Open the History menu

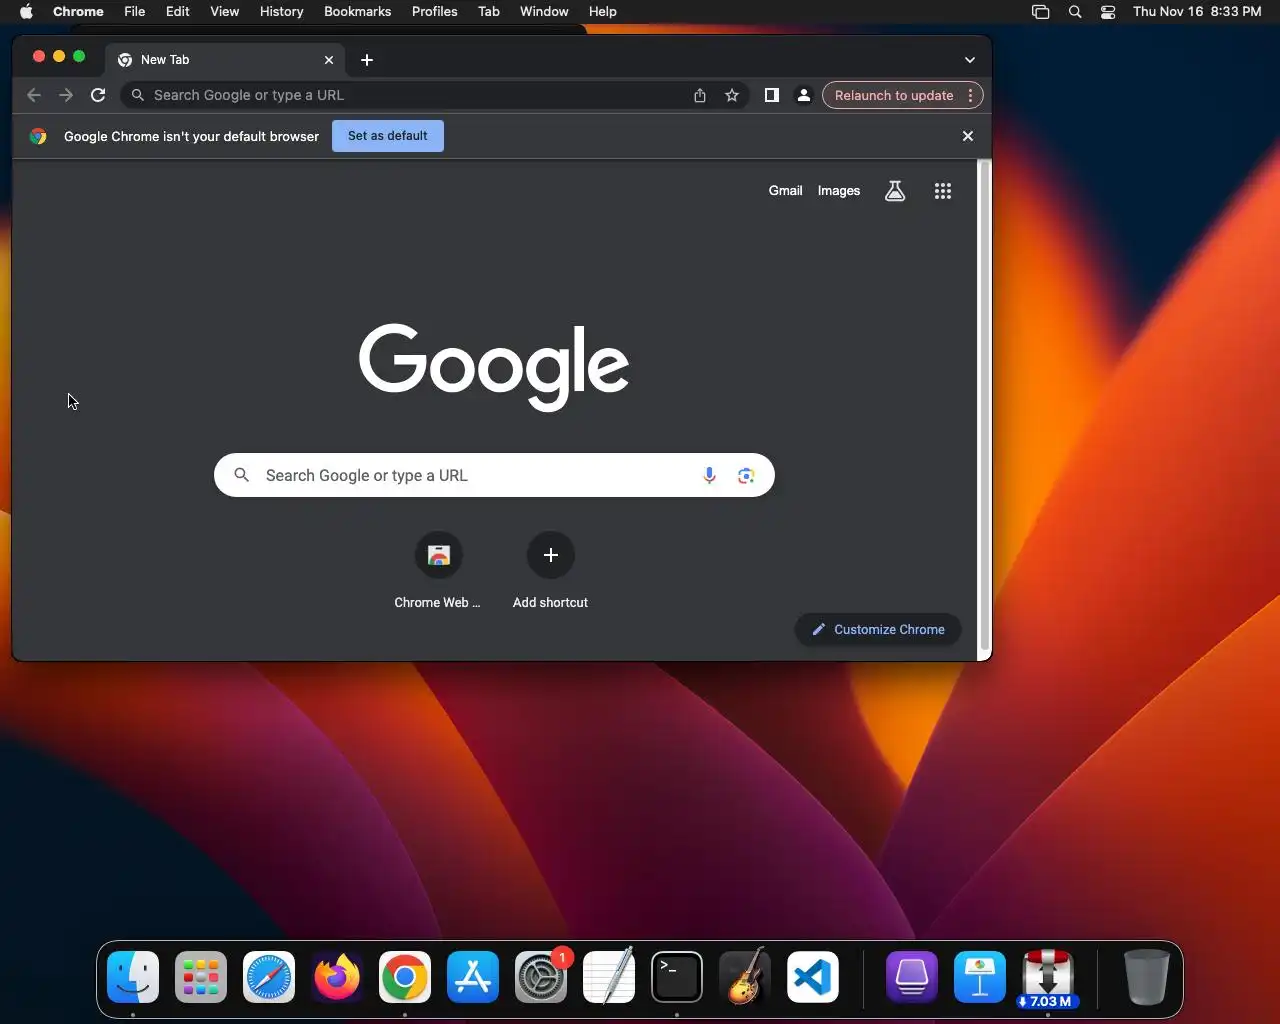[x=281, y=11]
